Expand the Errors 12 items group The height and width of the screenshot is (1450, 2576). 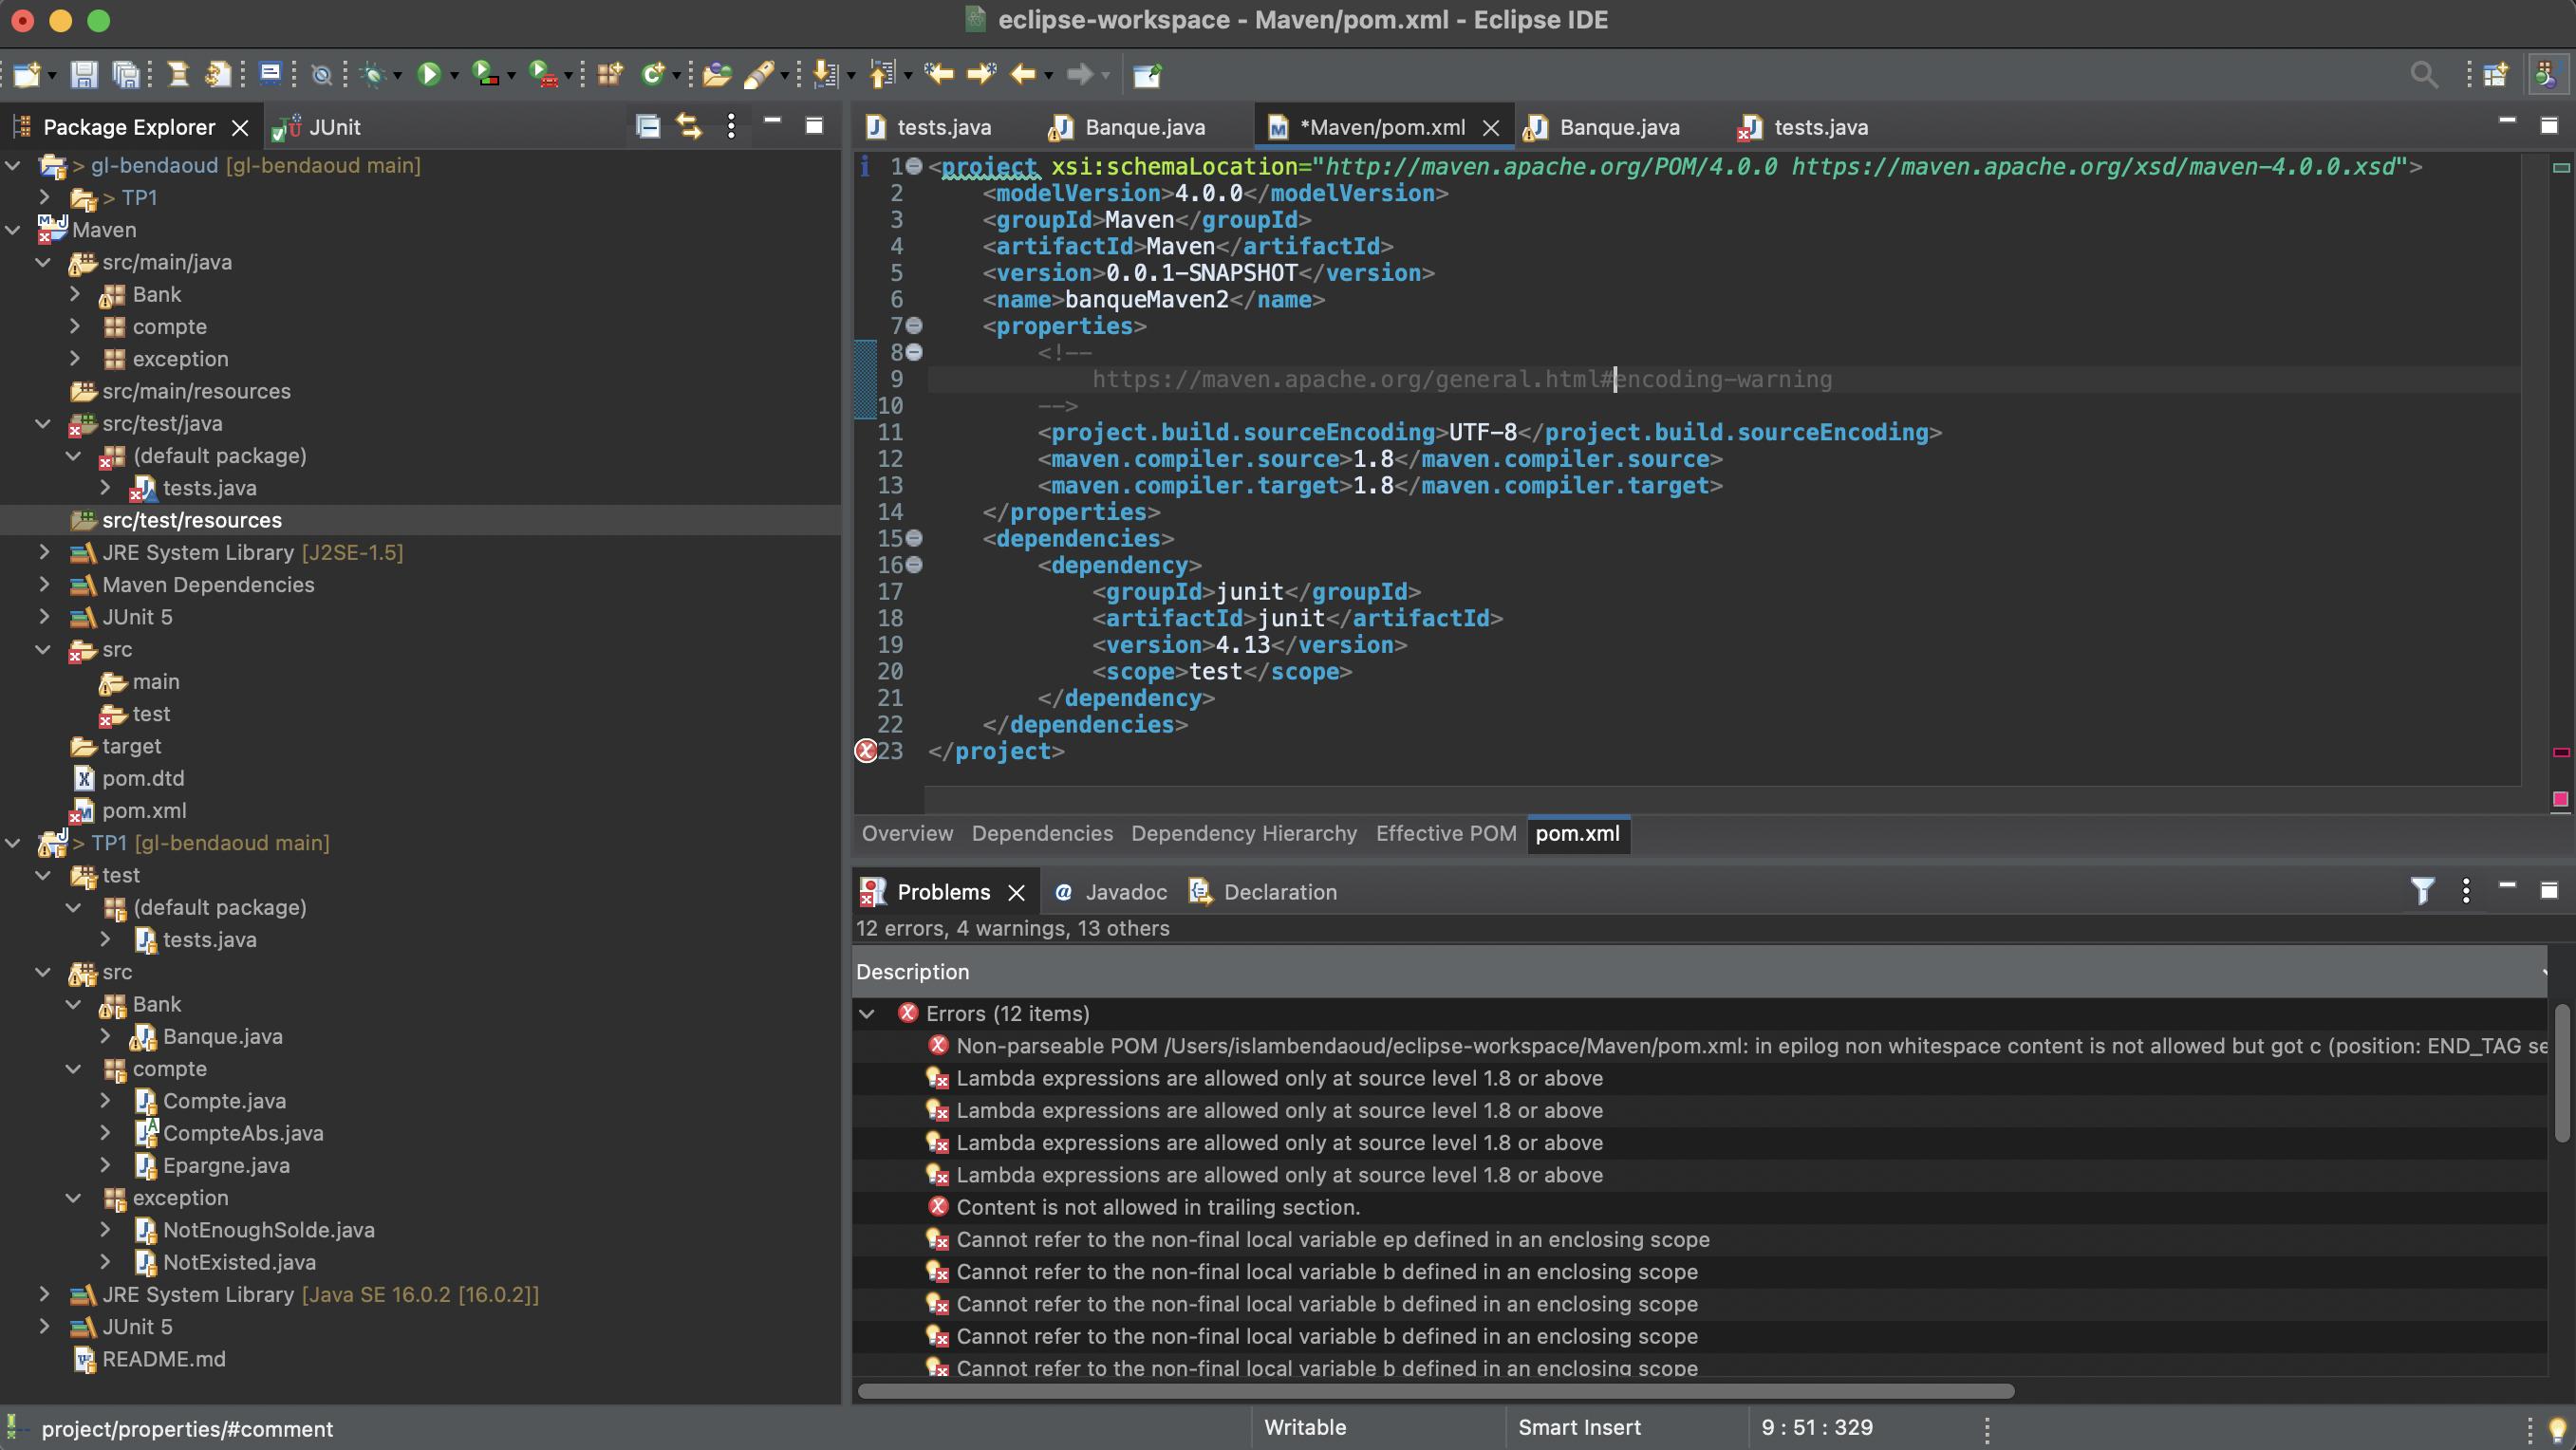867,1013
